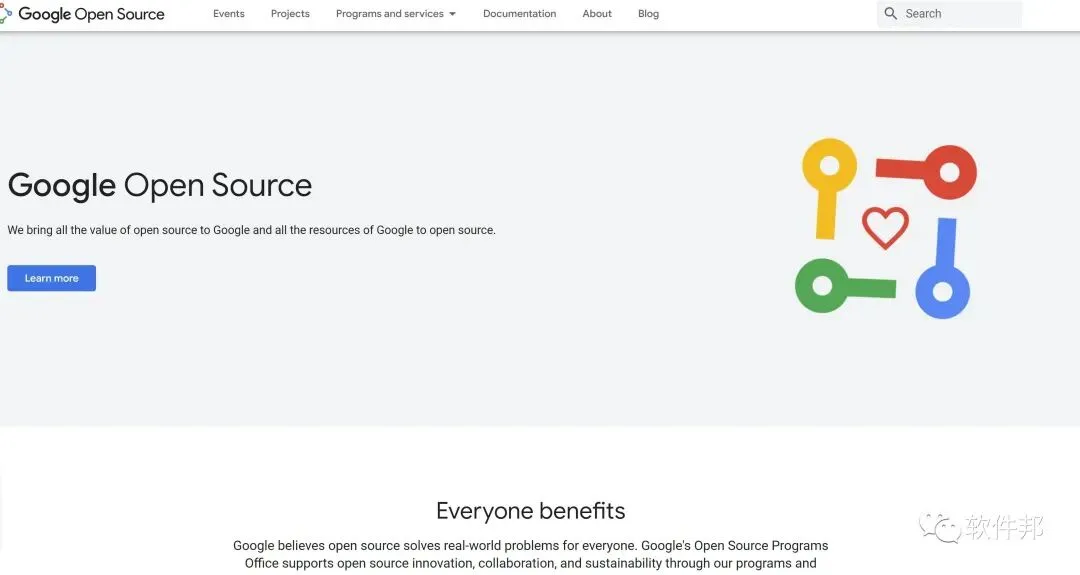Viewport: 1080px width, 575px height.
Task: Click into the Search input field
Action: [x=950, y=14]
